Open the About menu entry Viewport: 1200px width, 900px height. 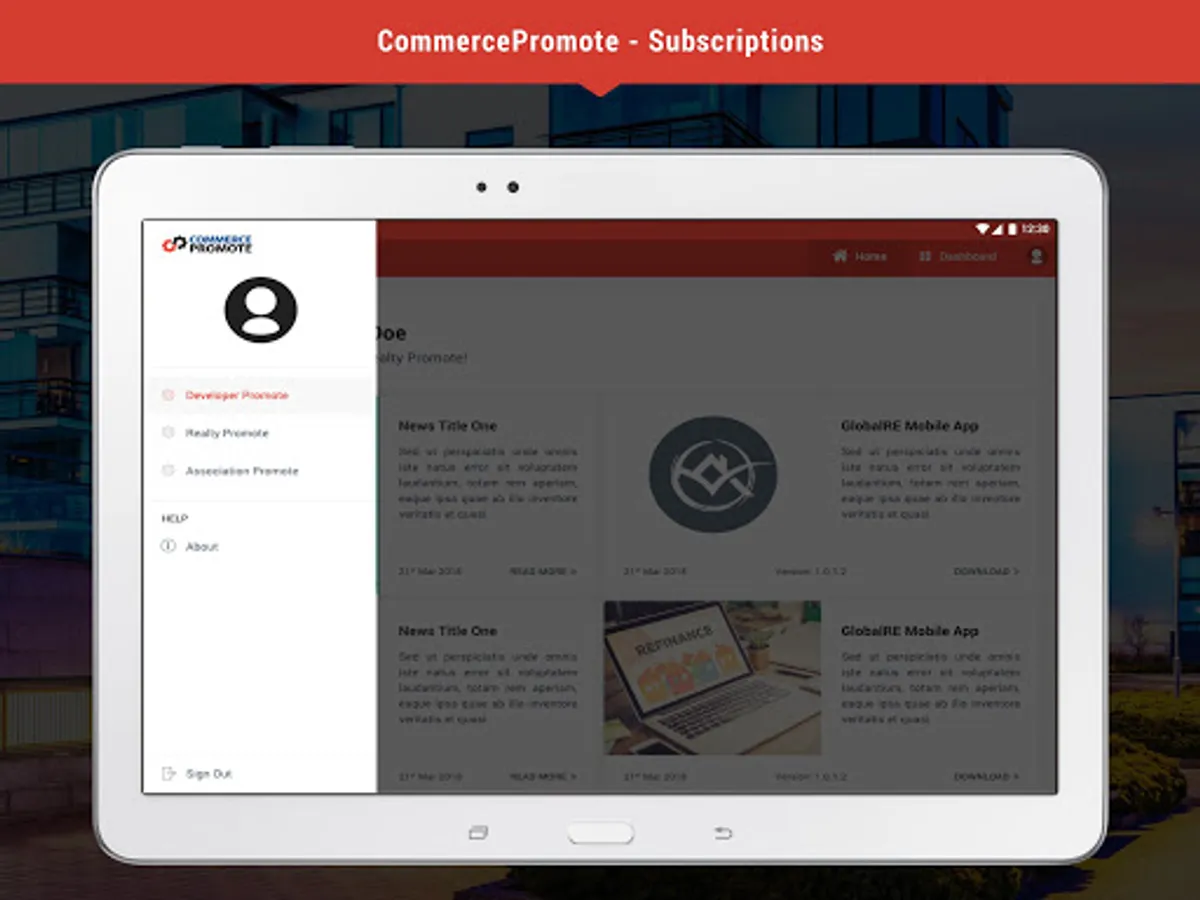202,546
